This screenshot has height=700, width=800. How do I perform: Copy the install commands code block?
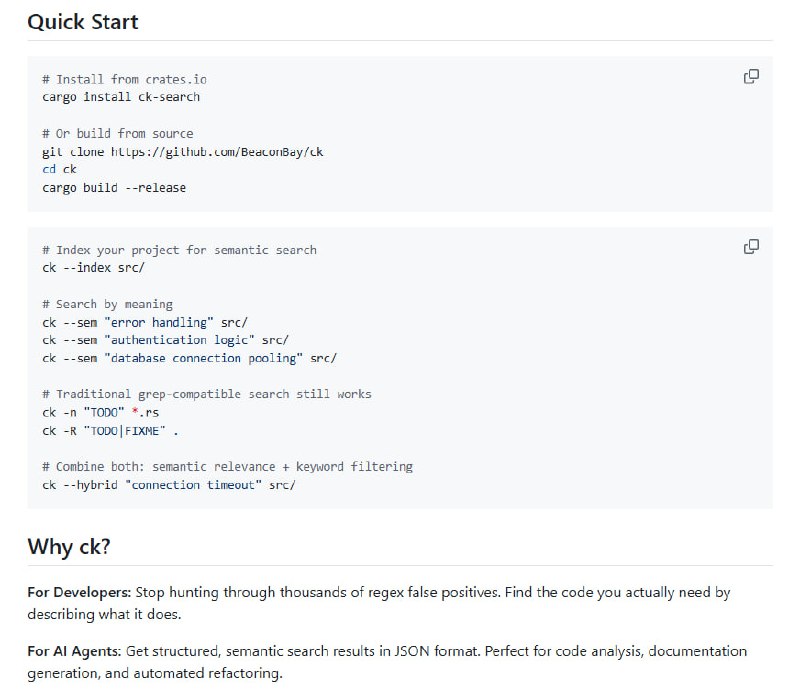(751, 77)
